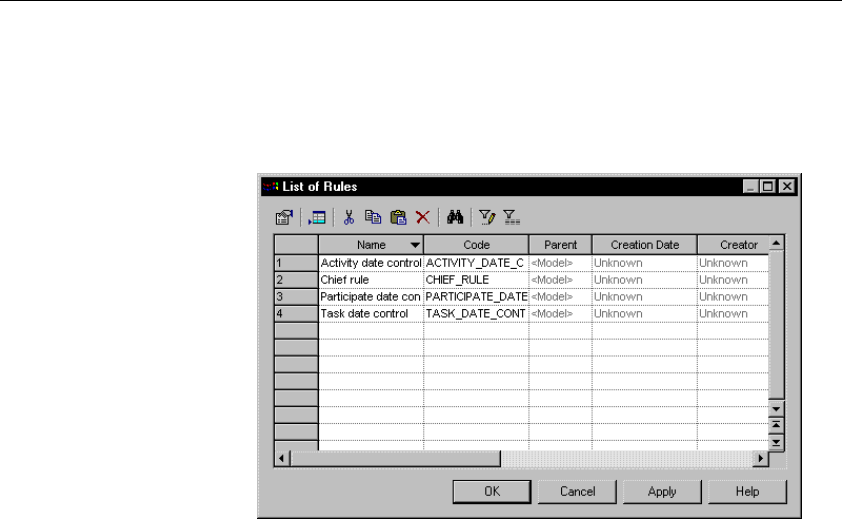This screenshot has width=842, height=519.
Task: Click the horizontal scrollbar thumb
Action: [396, 459]
